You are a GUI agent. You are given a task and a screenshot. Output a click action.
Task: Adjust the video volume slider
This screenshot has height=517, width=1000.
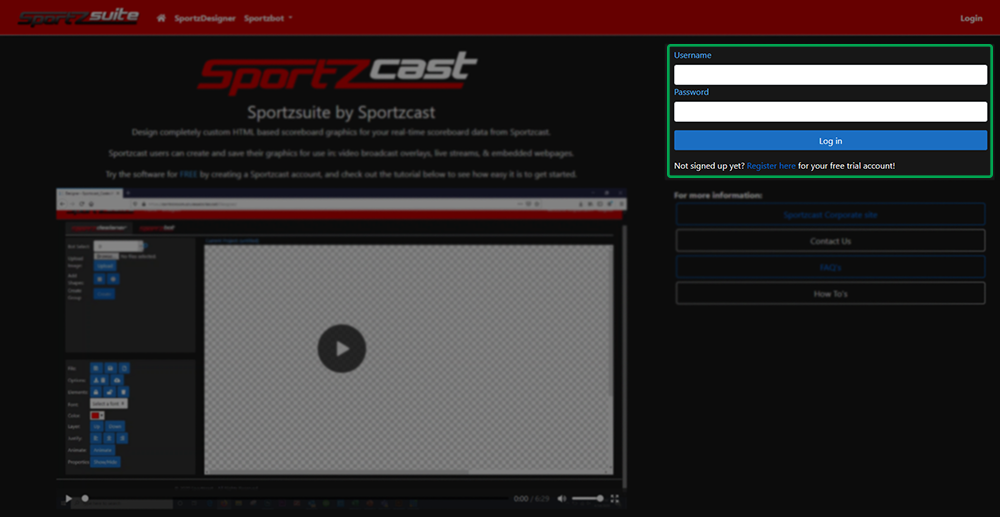coord(587,499)
